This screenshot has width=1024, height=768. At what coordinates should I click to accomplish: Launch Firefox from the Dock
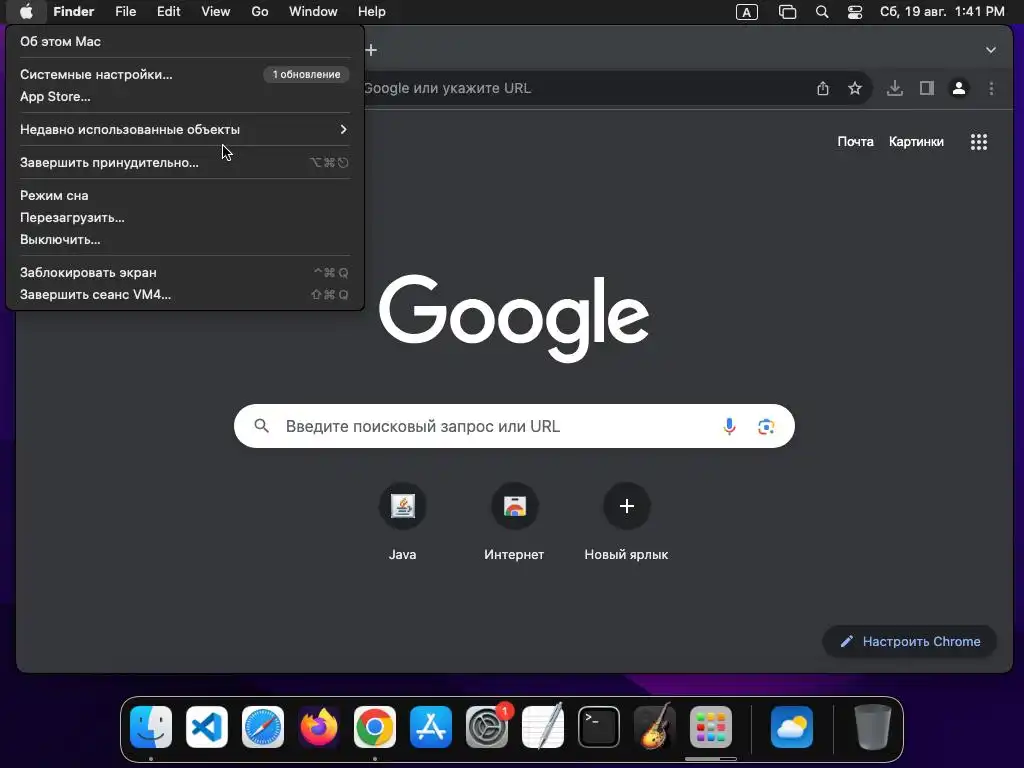tap(319, 727)
